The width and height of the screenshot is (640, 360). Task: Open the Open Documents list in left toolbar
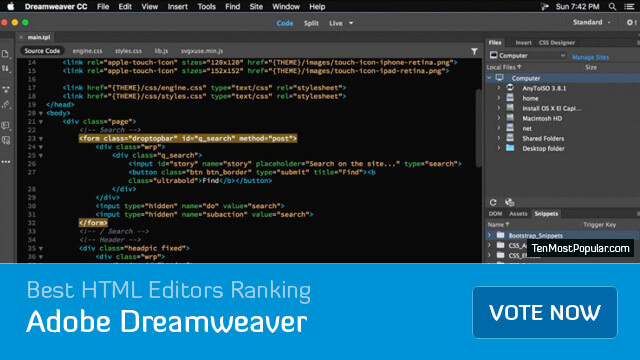5,53
